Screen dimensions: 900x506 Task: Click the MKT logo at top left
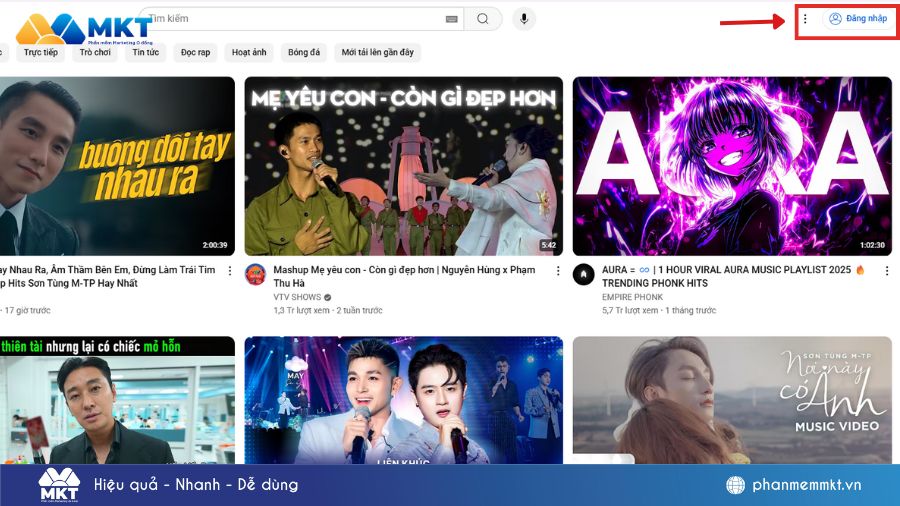[x=85, y=26]
